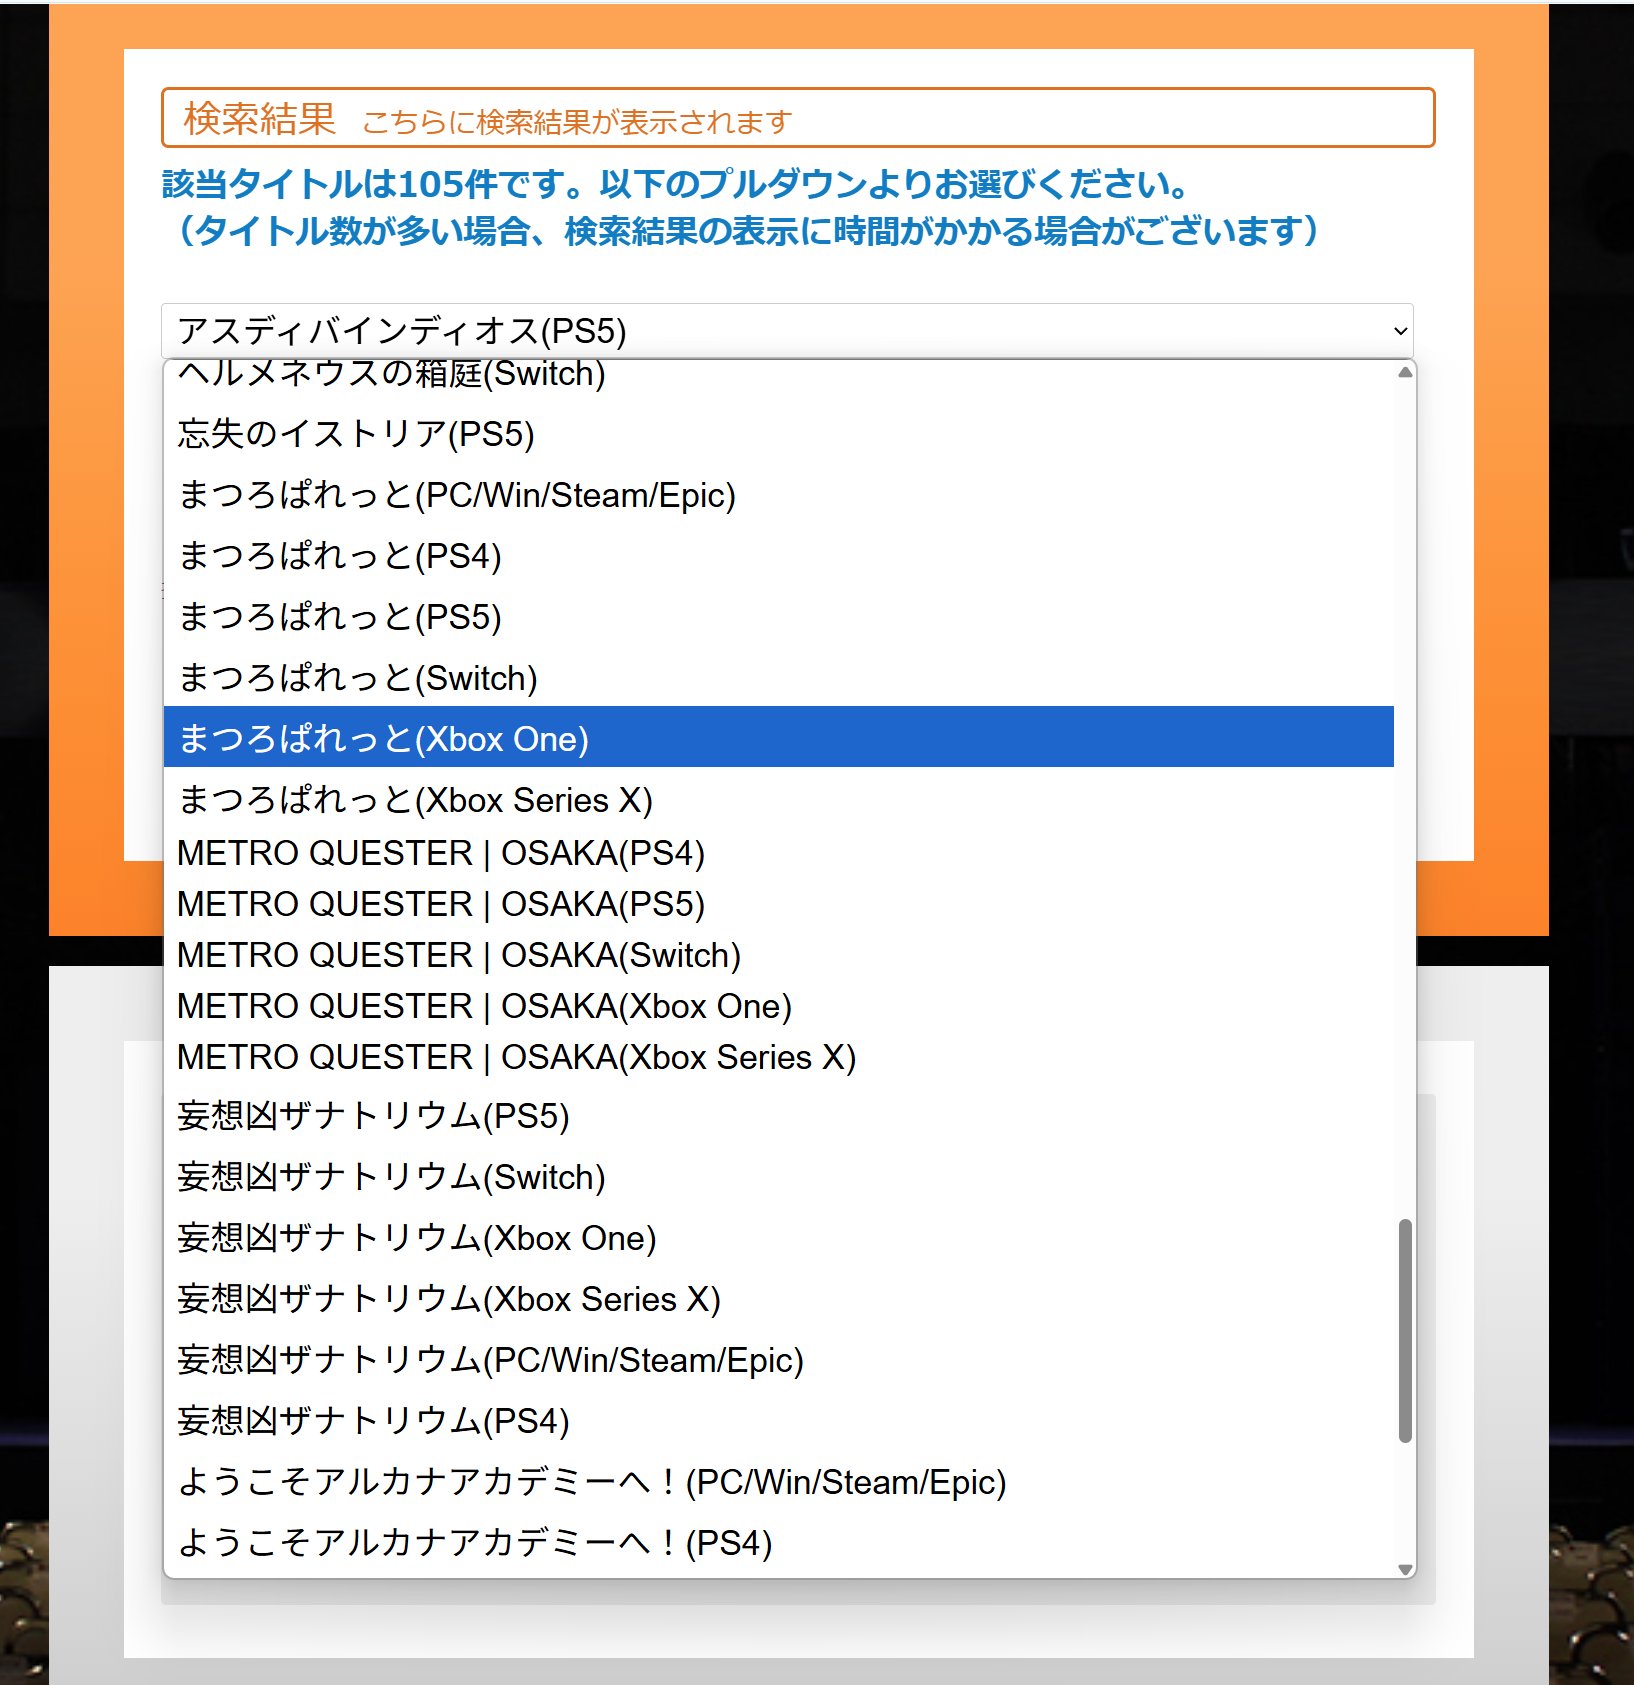Click the dropdown list scrollbar thumb

1405,1330
